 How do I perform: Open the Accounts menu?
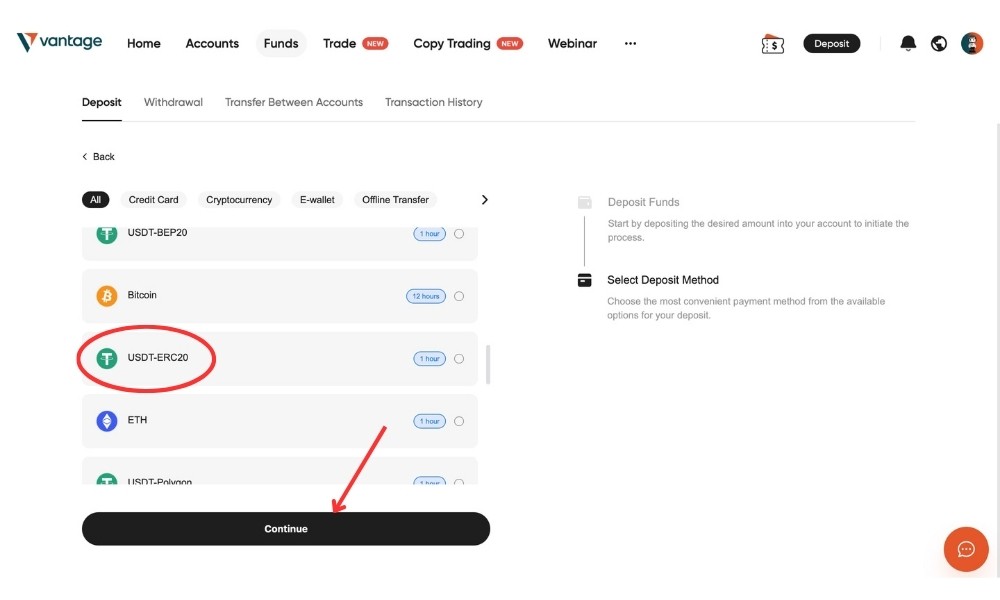pos(212,43)
